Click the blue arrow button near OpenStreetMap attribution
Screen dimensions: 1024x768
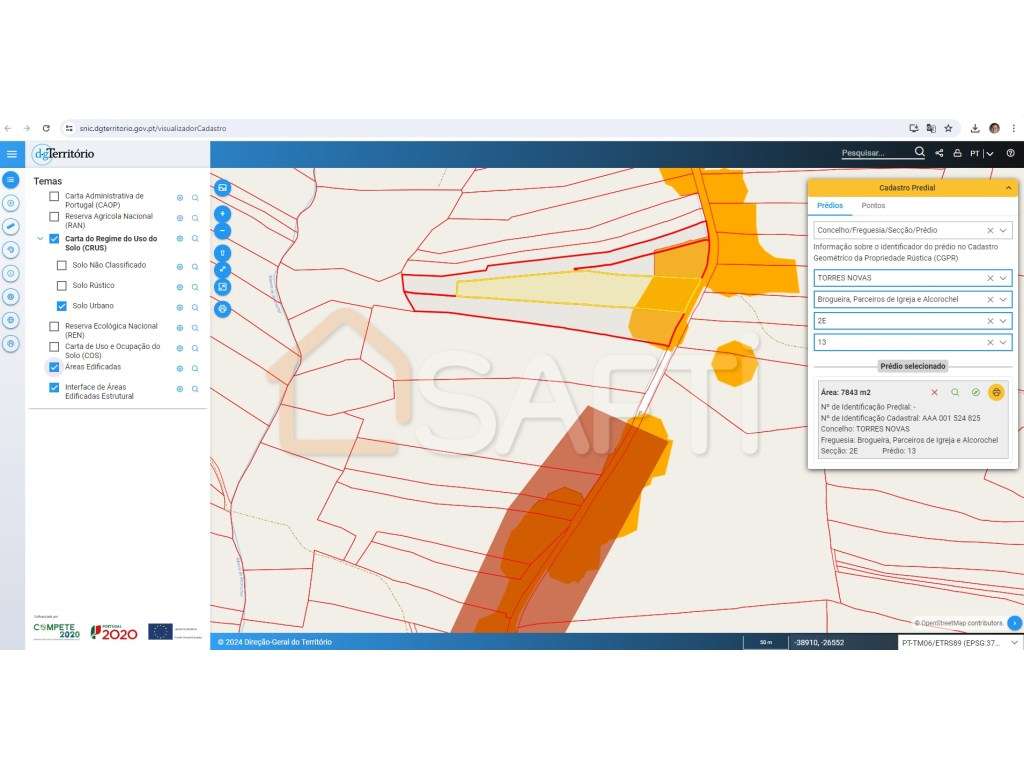click(x=1014, y=623)
